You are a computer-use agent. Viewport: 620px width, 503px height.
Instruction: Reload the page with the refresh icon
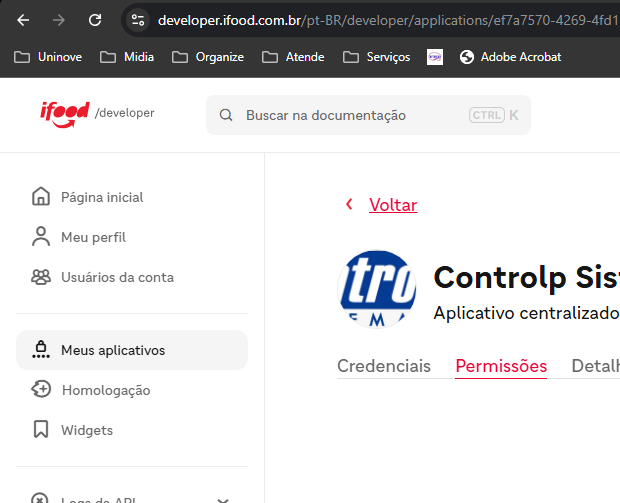click(95, 20)
